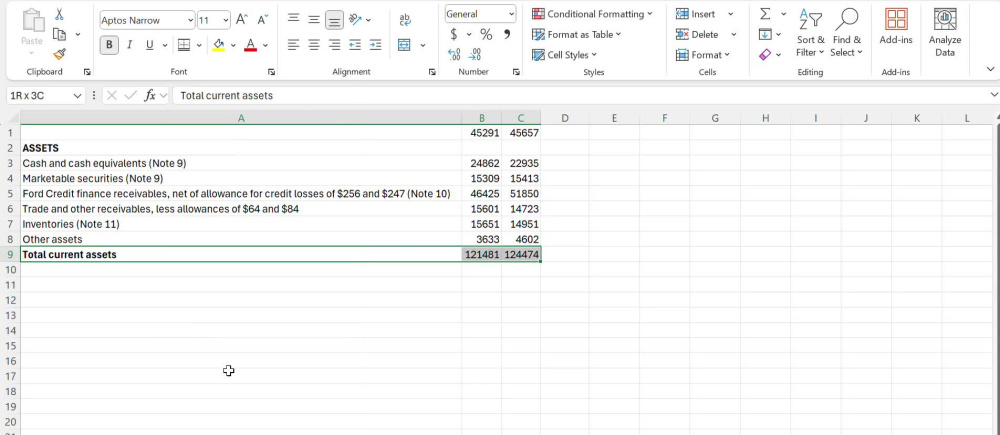
Task: Open the font size dropdown
Action: [x=225, y=20]
